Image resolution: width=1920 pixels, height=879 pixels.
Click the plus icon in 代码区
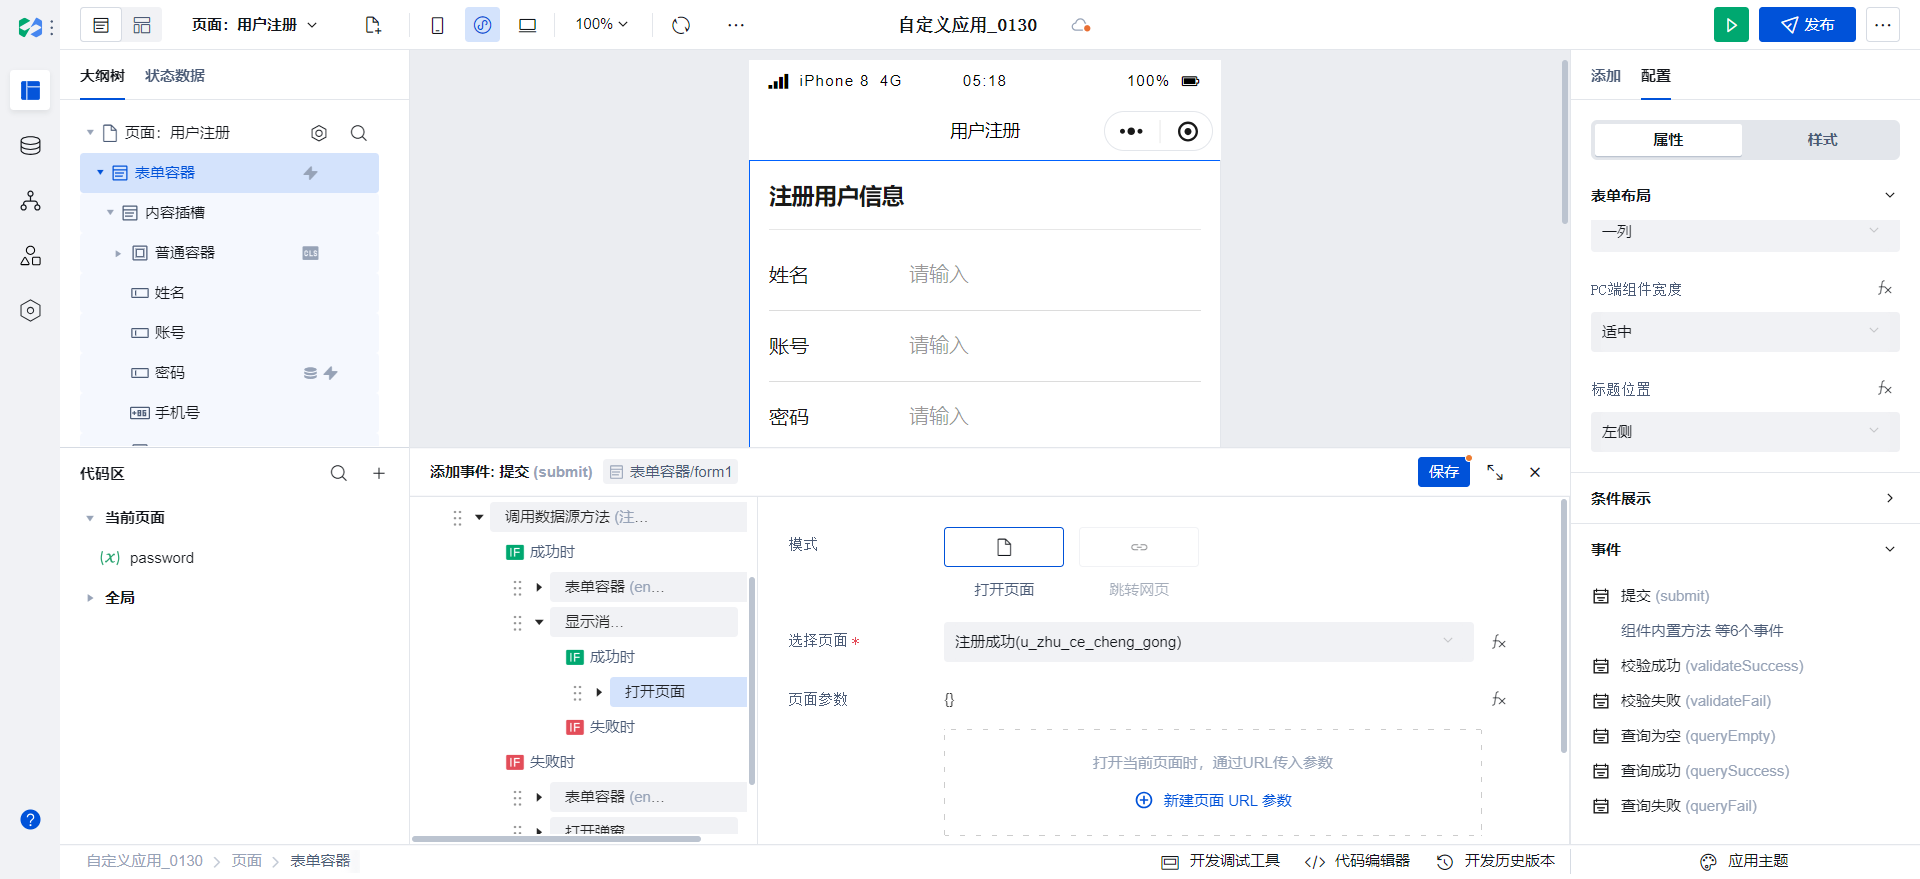point(379,474)
